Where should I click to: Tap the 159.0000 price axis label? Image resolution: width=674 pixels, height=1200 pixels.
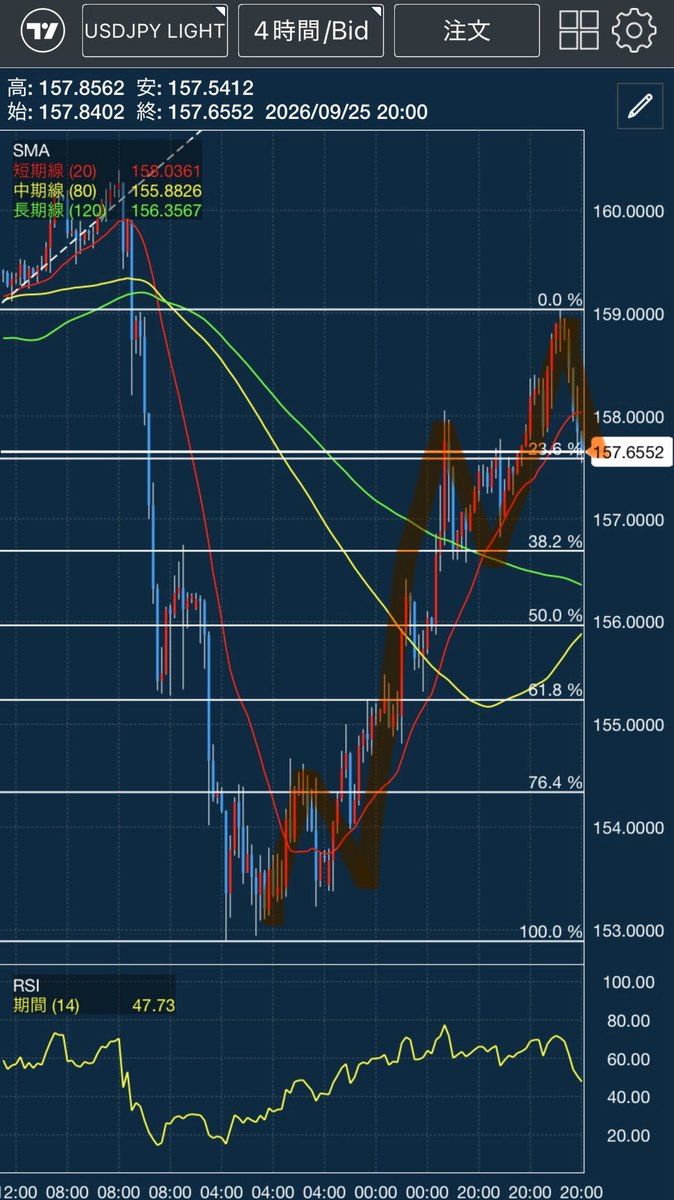point(629,314)
